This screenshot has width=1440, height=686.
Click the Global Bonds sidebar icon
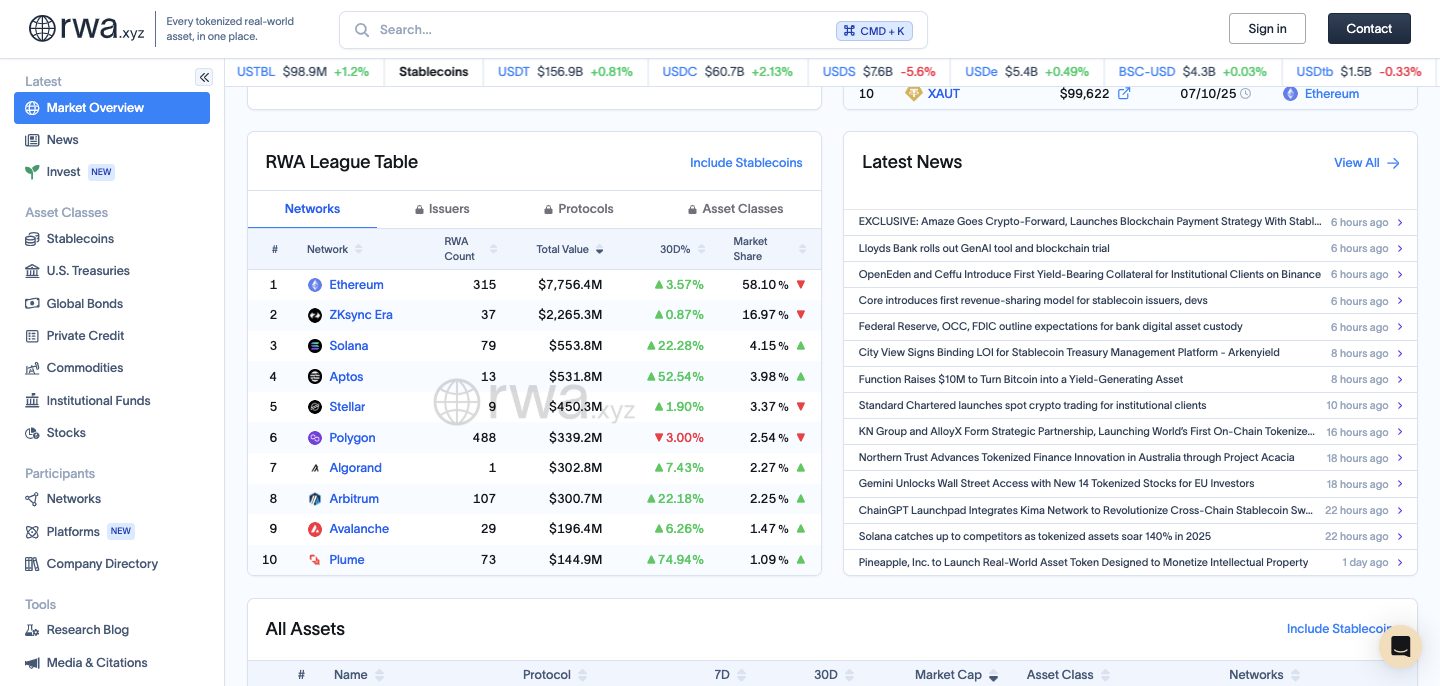click(32, 304)
